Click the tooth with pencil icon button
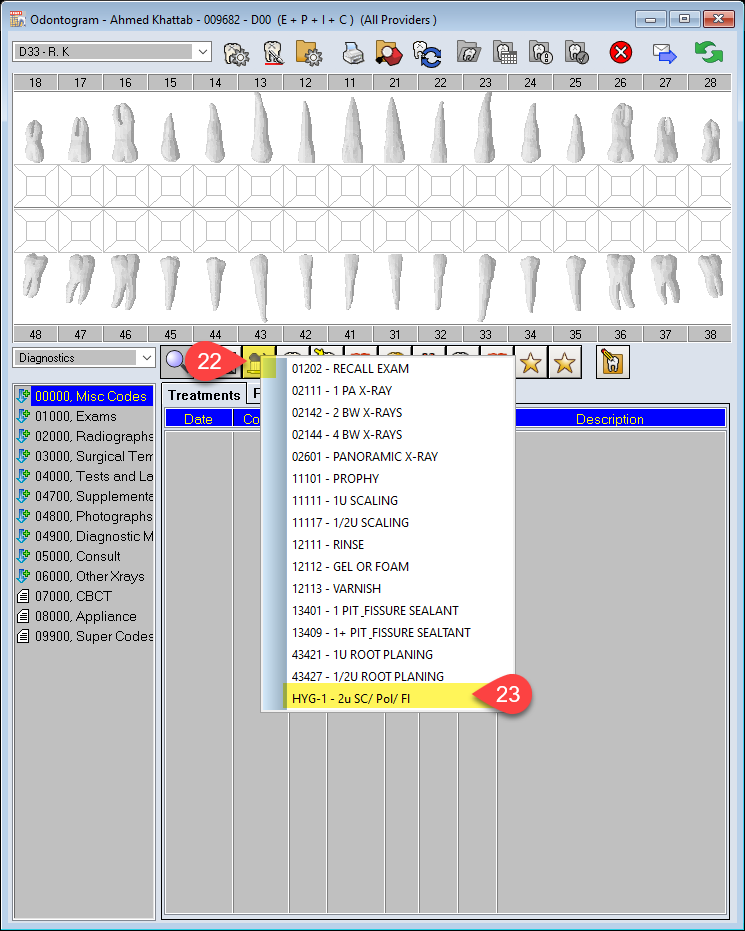 click(x=613, y=362)
